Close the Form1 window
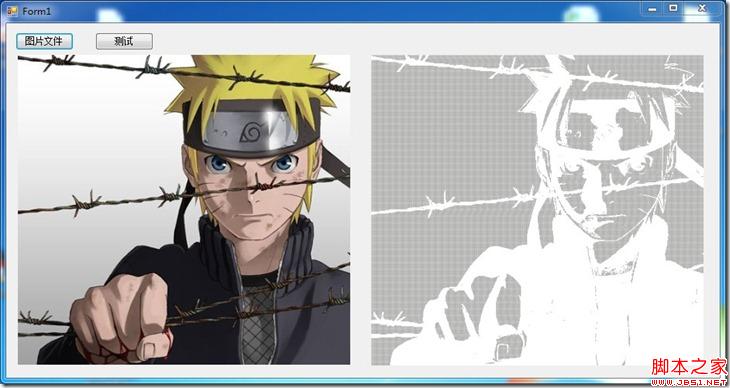The image size is (730, 388). tap(703, 8)
